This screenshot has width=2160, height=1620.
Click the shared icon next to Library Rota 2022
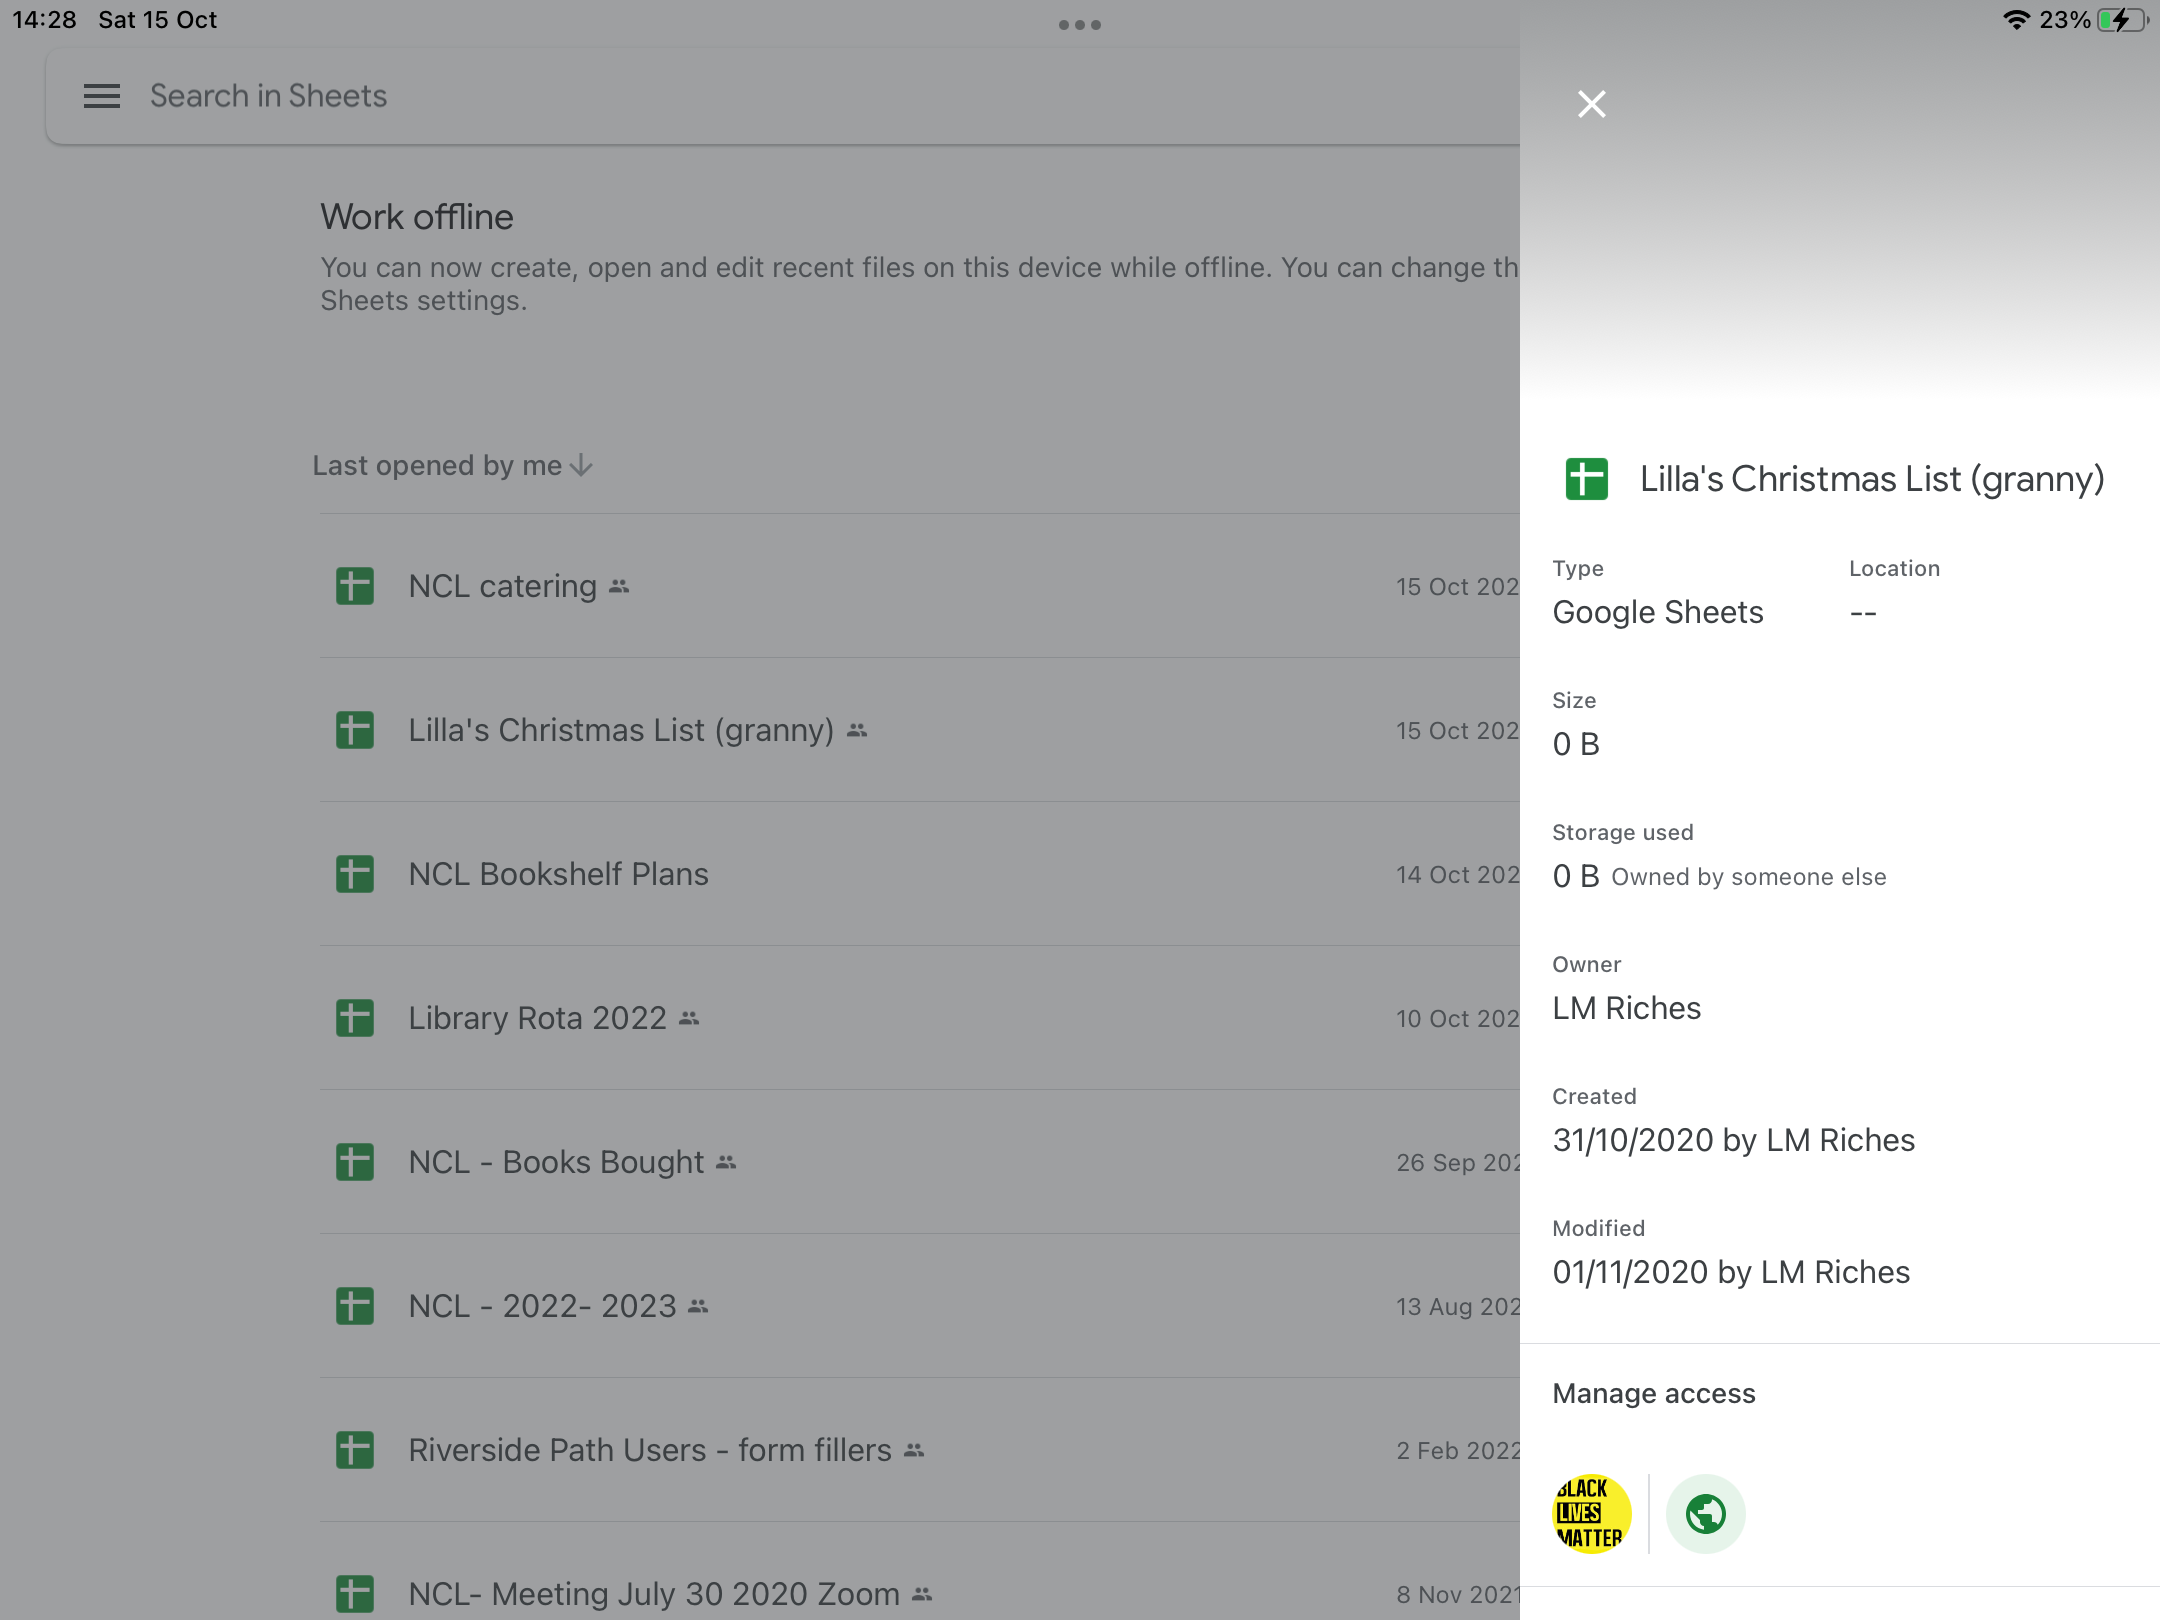(x=687, y=1018)
